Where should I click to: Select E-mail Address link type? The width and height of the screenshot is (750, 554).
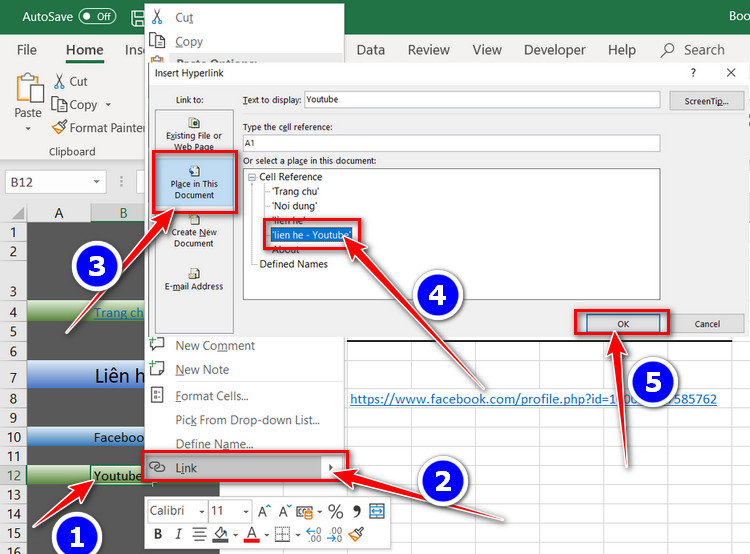194,280
